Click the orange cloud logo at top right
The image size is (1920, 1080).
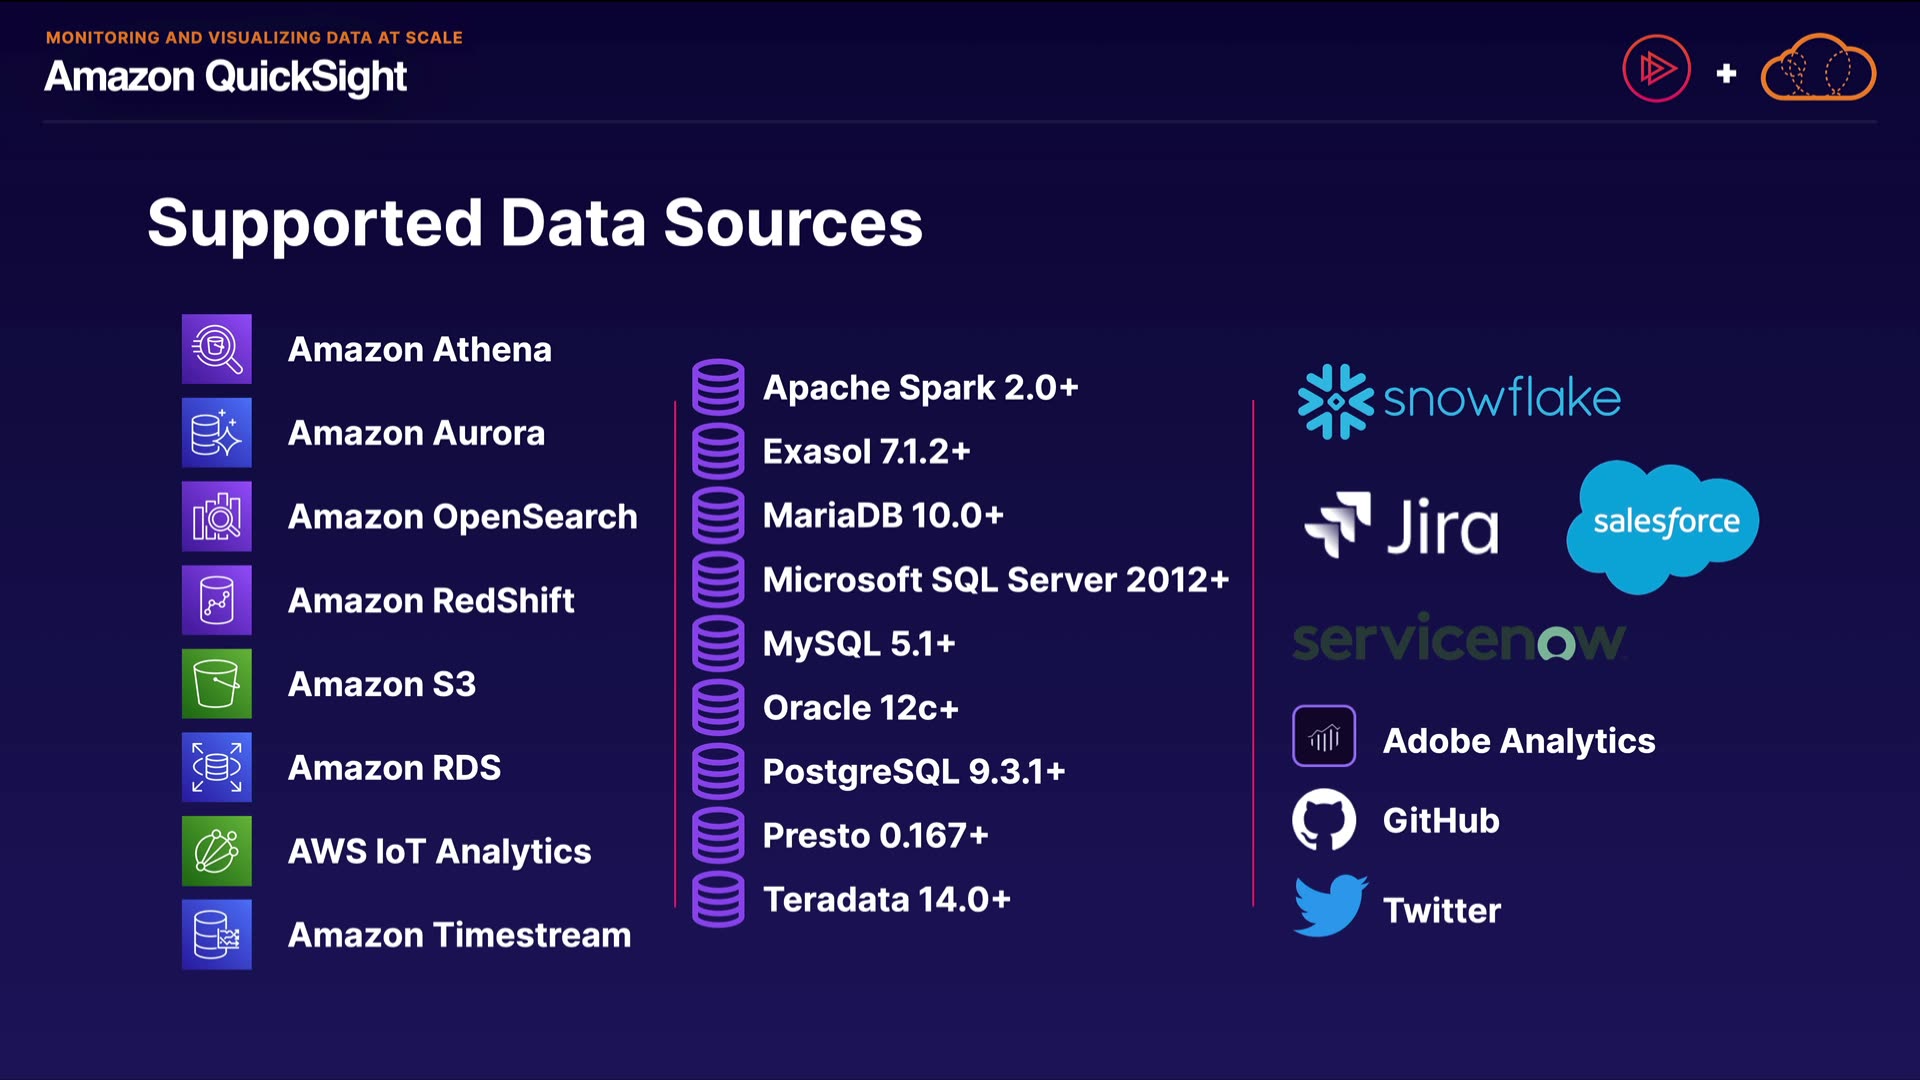(x=1817, y=69)
